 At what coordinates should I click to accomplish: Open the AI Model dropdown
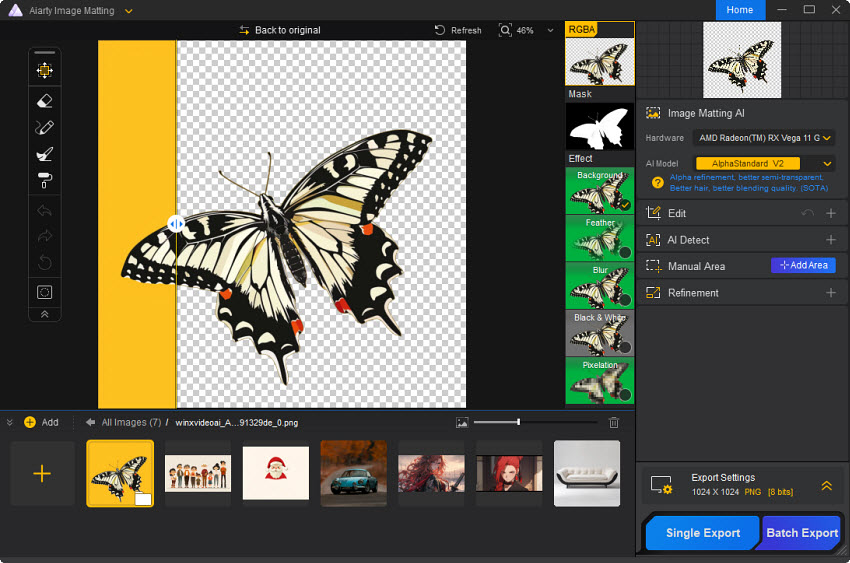tap(826, 163)
